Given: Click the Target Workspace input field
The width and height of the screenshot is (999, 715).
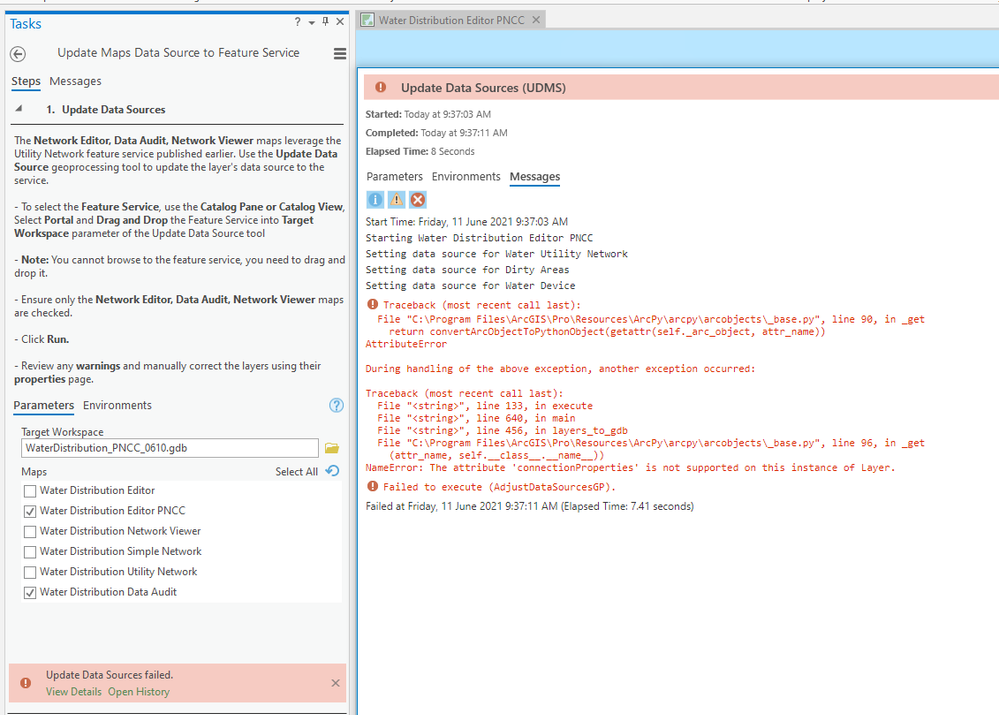Looking at the screenshot, I should tap(169, 448).
